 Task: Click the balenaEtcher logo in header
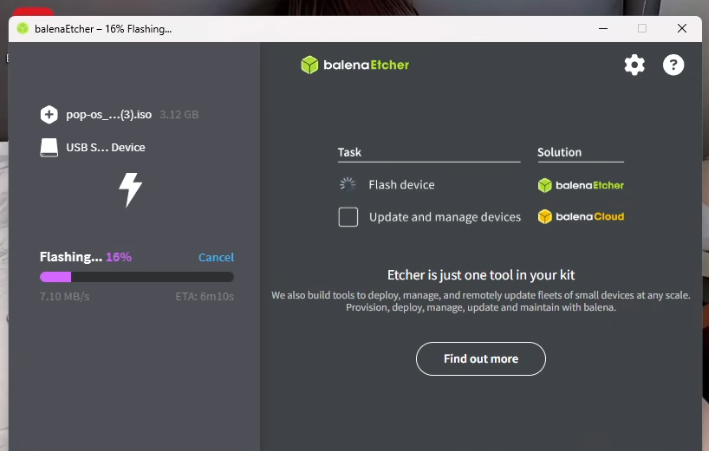click(355, 65)
